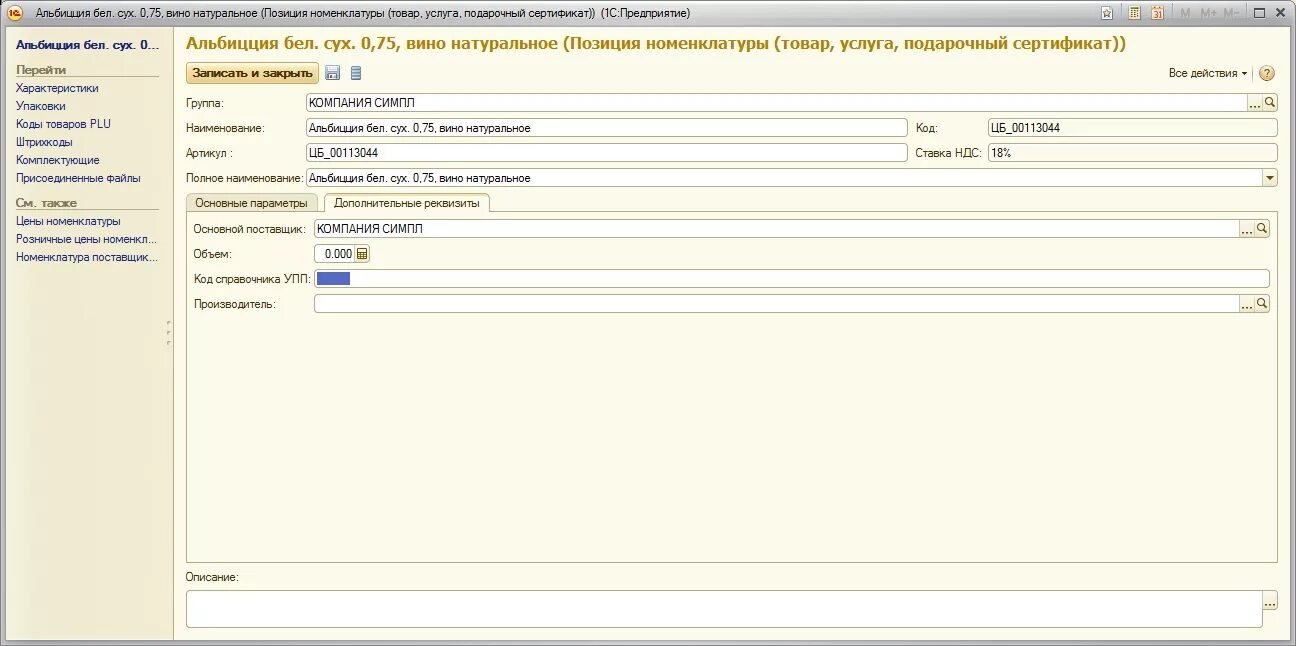Screen dimensions: 1296x646
Task: Click the M+ memory add button
Action: [x=1208, y=13]
